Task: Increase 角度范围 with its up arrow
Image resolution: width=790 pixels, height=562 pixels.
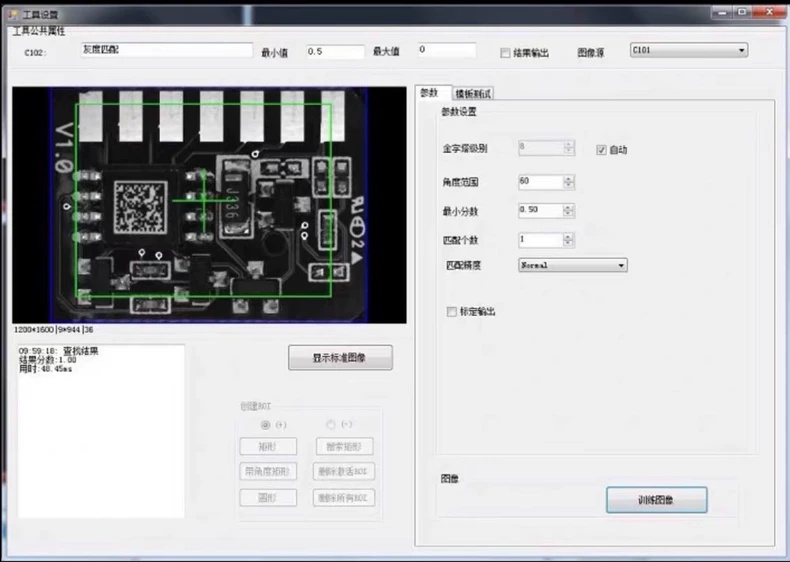Action: click(x=568, y=178)
